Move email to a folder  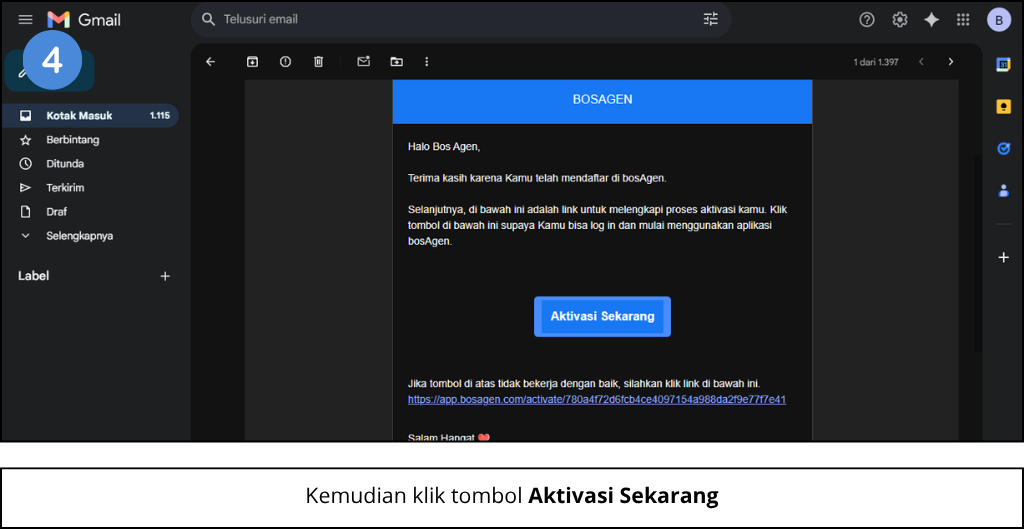(x=396, y=61)
